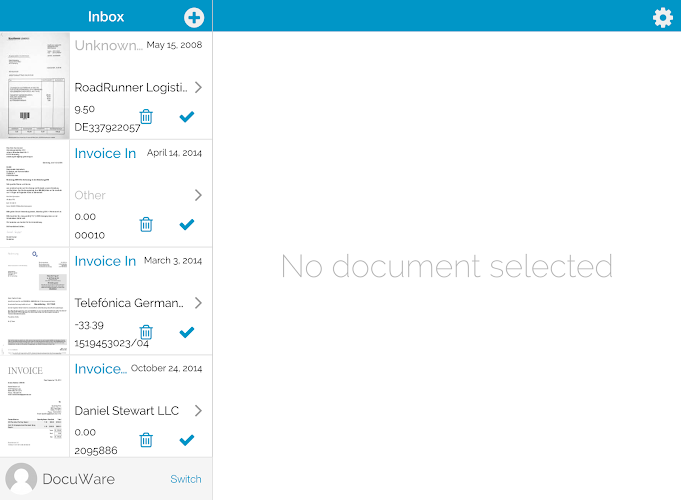Select Invoice In label dated March 3
Viewport: 681px width, 500px height.
tap(105, 261)
